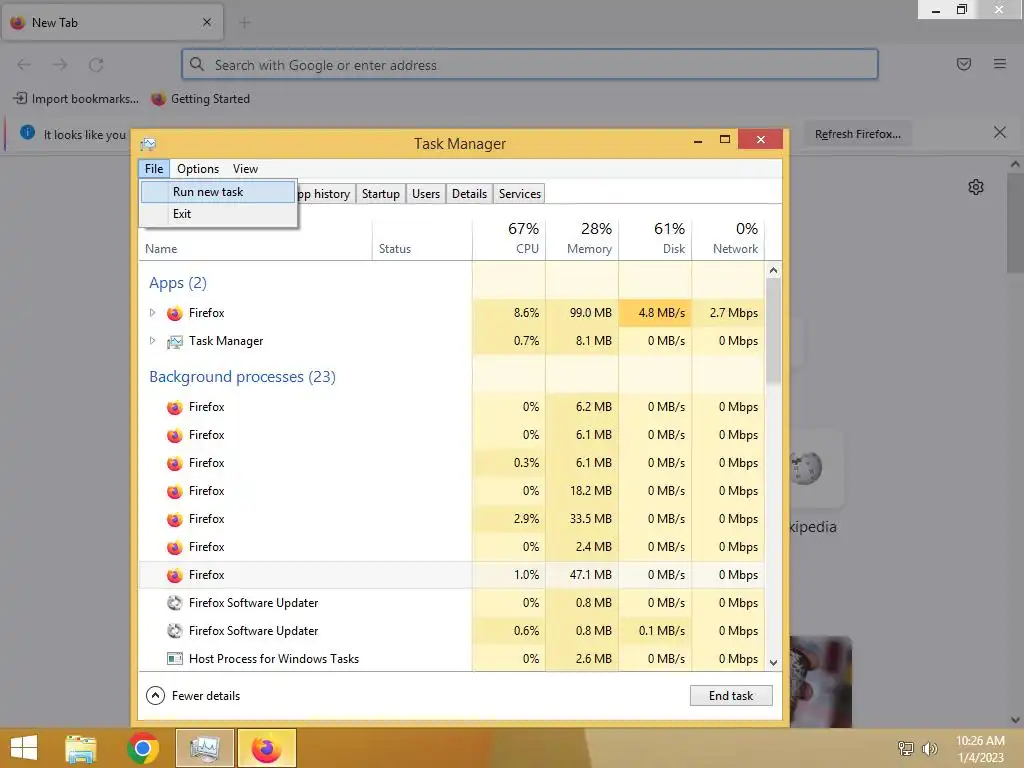Open Firefox's hamburger application menu
The width and height of the screenshot is (1024, 768).
click(1000, 64)
